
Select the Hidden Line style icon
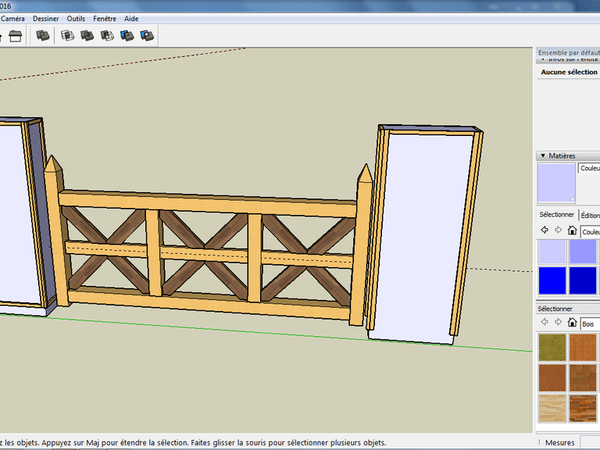88,36
